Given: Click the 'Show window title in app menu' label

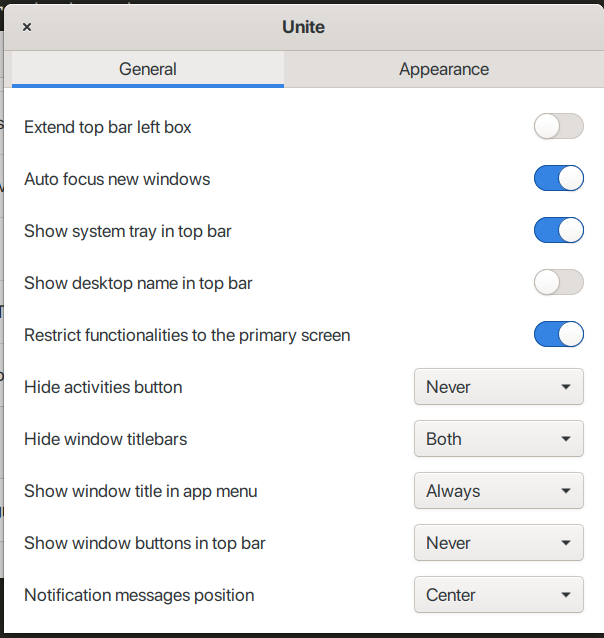Looking at the screenshot, I should (141, 492).
